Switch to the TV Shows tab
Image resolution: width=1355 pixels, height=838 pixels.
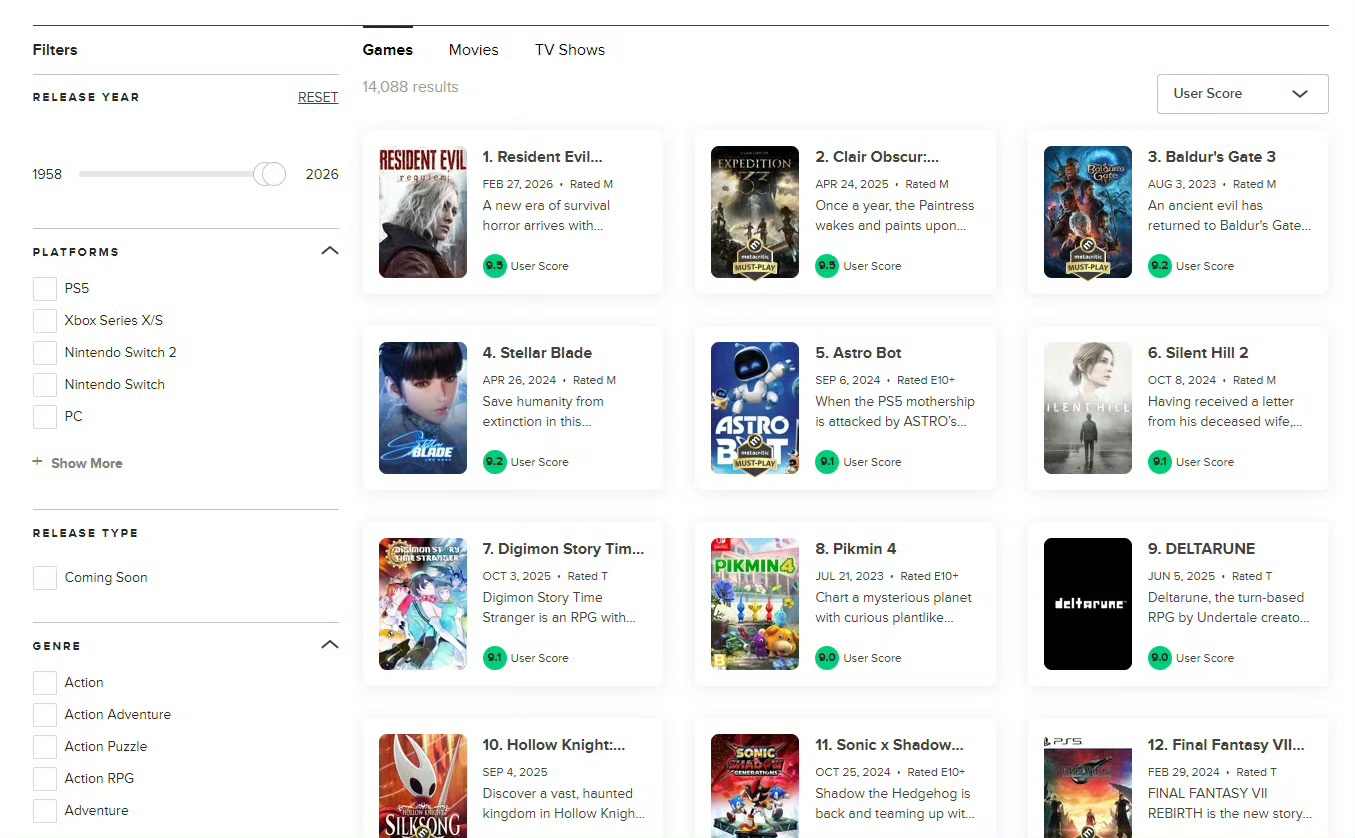click(x=569, y=50)
